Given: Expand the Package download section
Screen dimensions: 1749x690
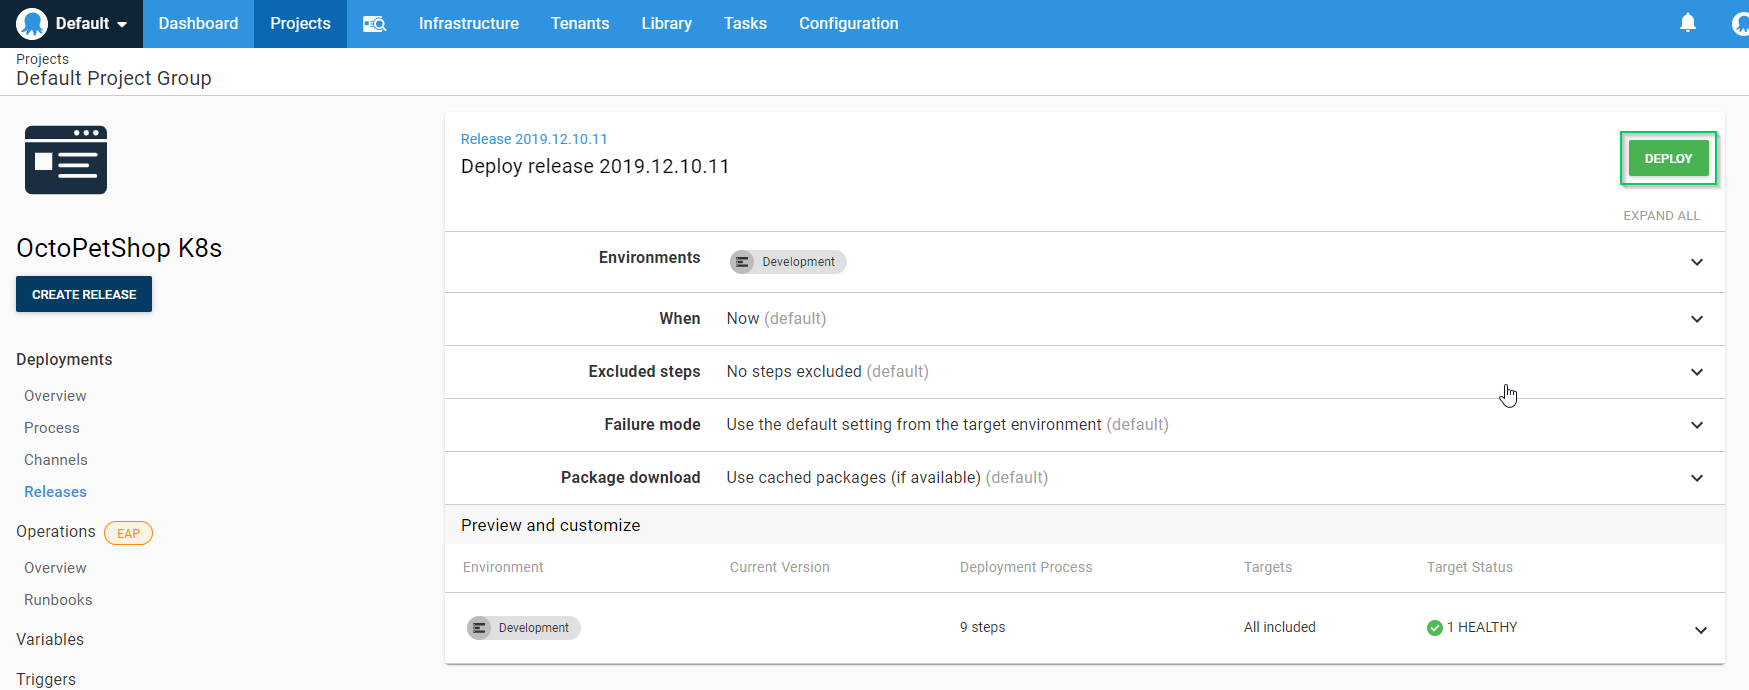Looking at the screenshot, I should tap(1696, 478).
